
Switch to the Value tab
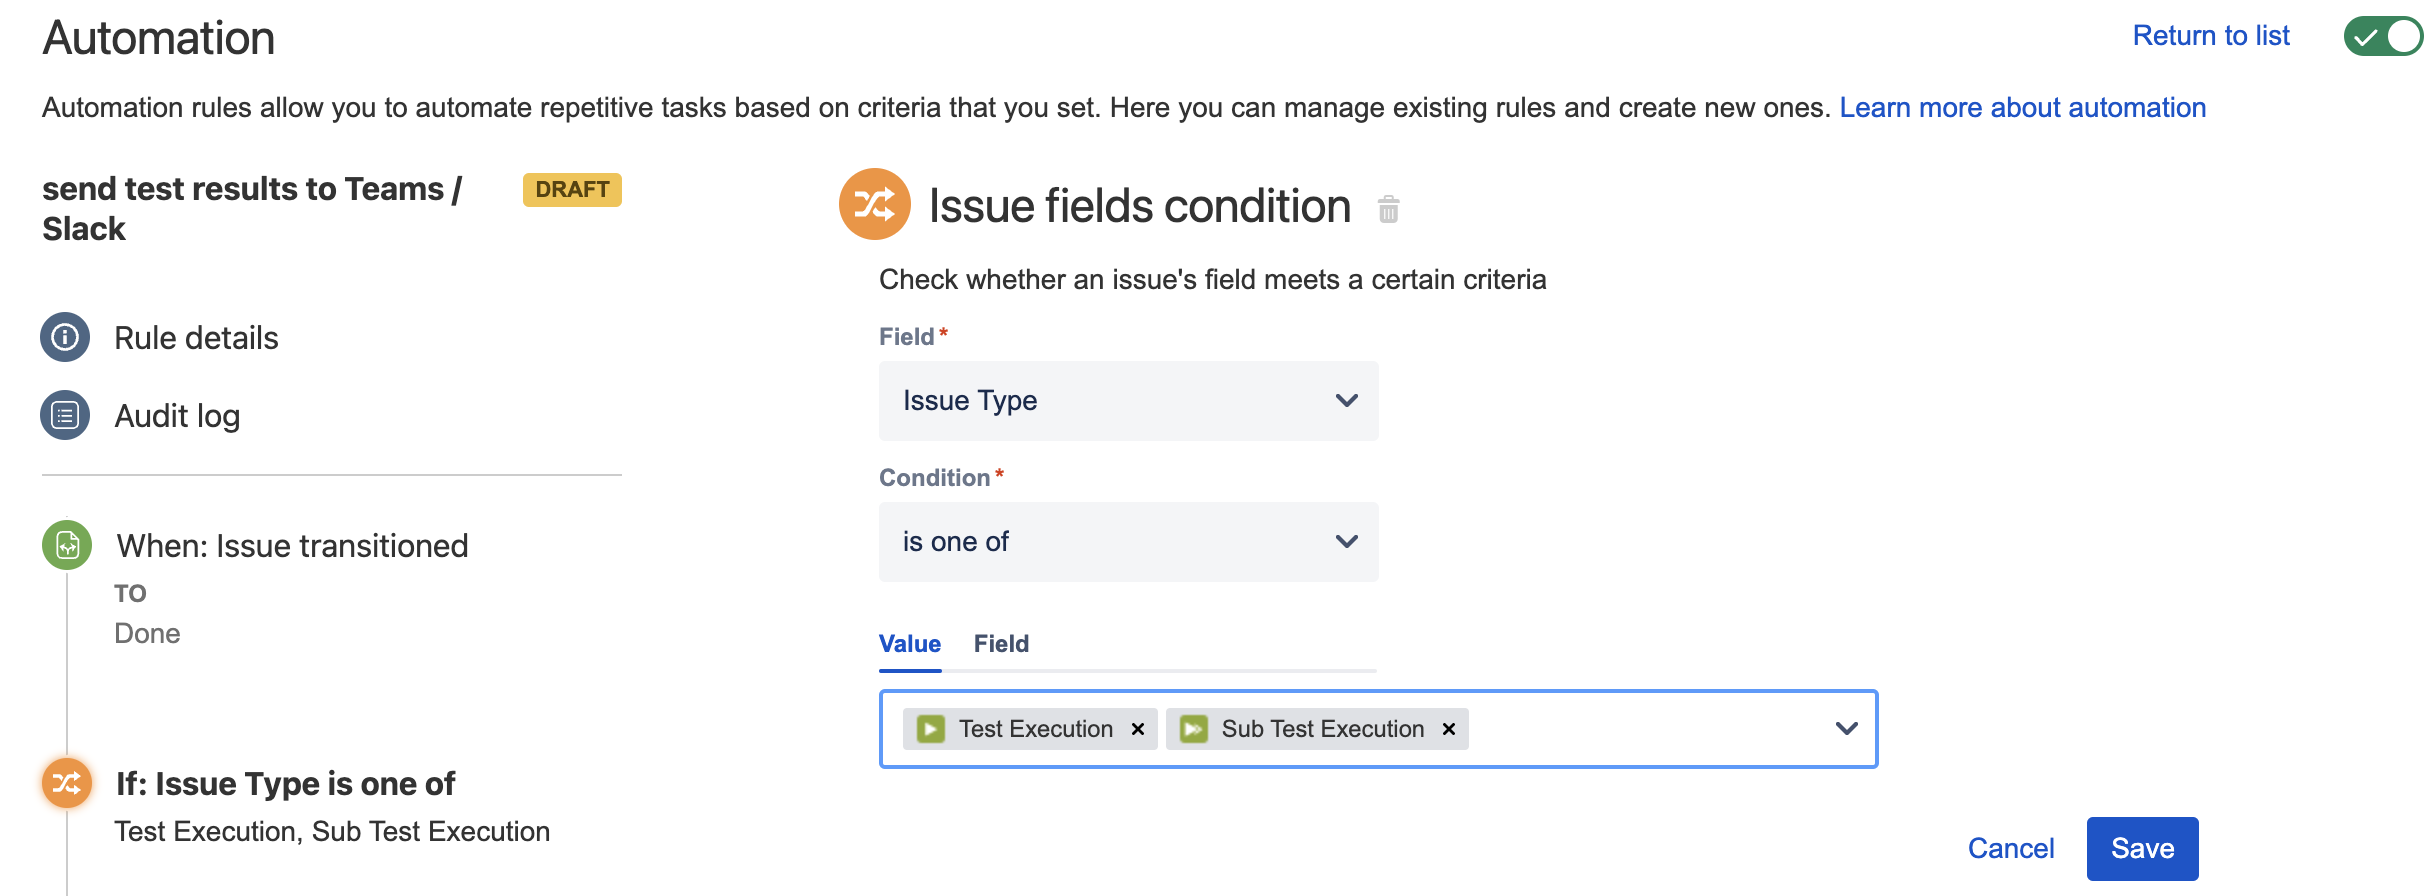pyautogui.click(x=910, y=644)
